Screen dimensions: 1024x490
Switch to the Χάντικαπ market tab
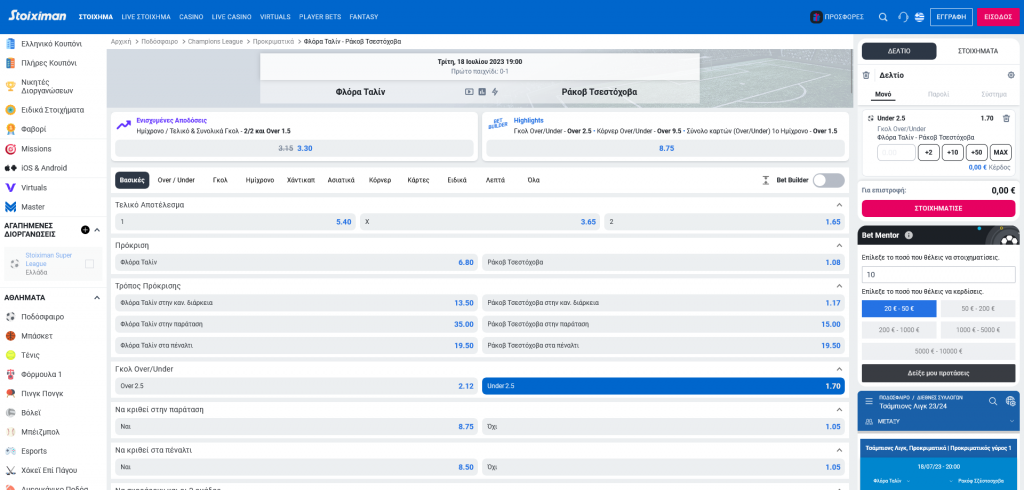pos(301,180)
